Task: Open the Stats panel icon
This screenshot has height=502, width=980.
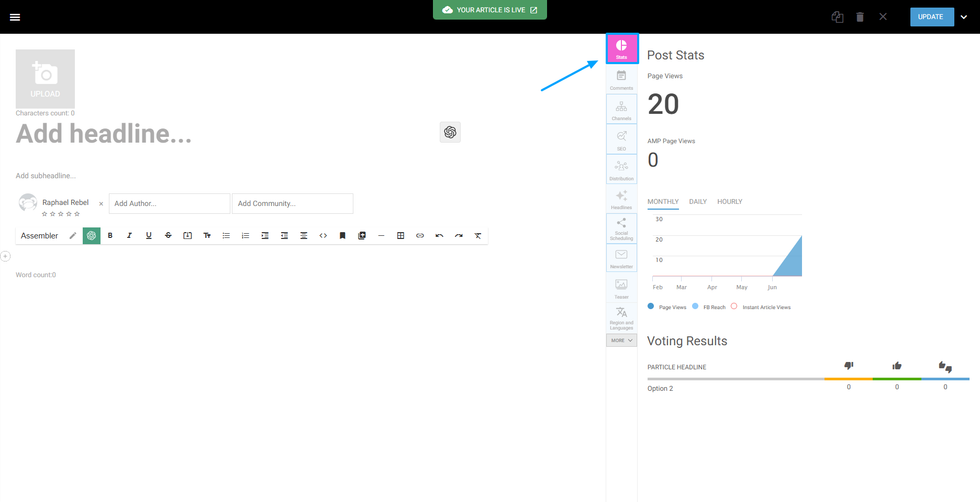Action: 621,49
